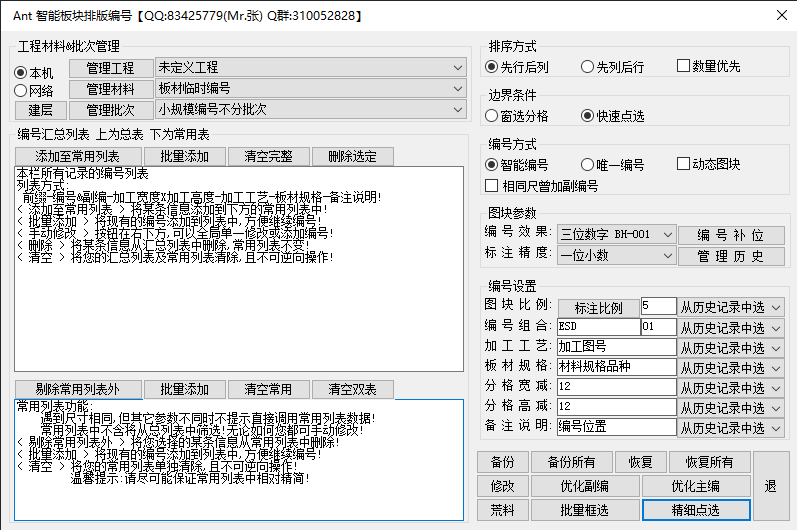797x530 pixels.
Task: Close the Ant 智能板块排版编号 window
Action: coord(782,16)
